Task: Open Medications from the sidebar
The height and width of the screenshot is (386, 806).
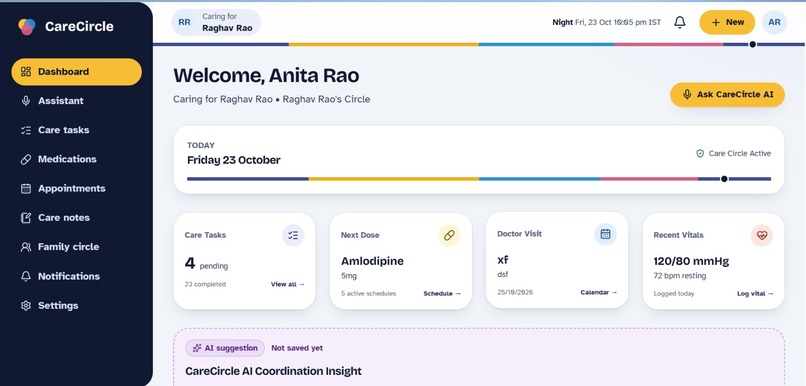Action: click(x=77, y=159)
